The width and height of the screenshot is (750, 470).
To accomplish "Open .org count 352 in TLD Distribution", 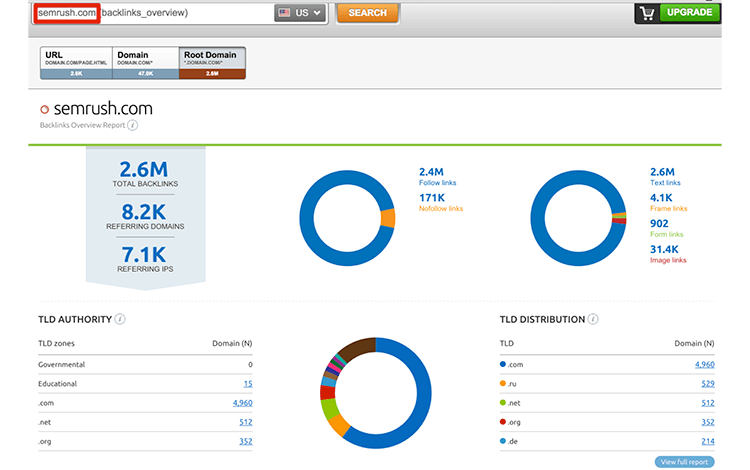I will pos(708,422).
